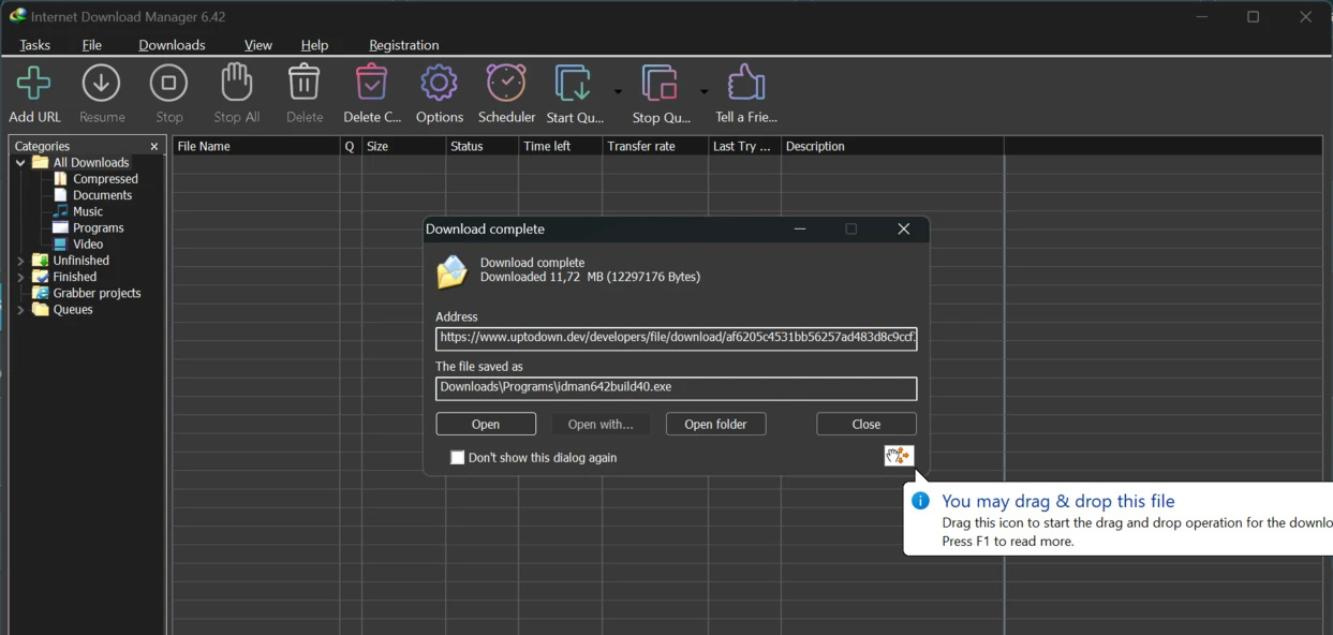
Task: Open the Stop Queue dropdown arrow
Action: point(704,92)
